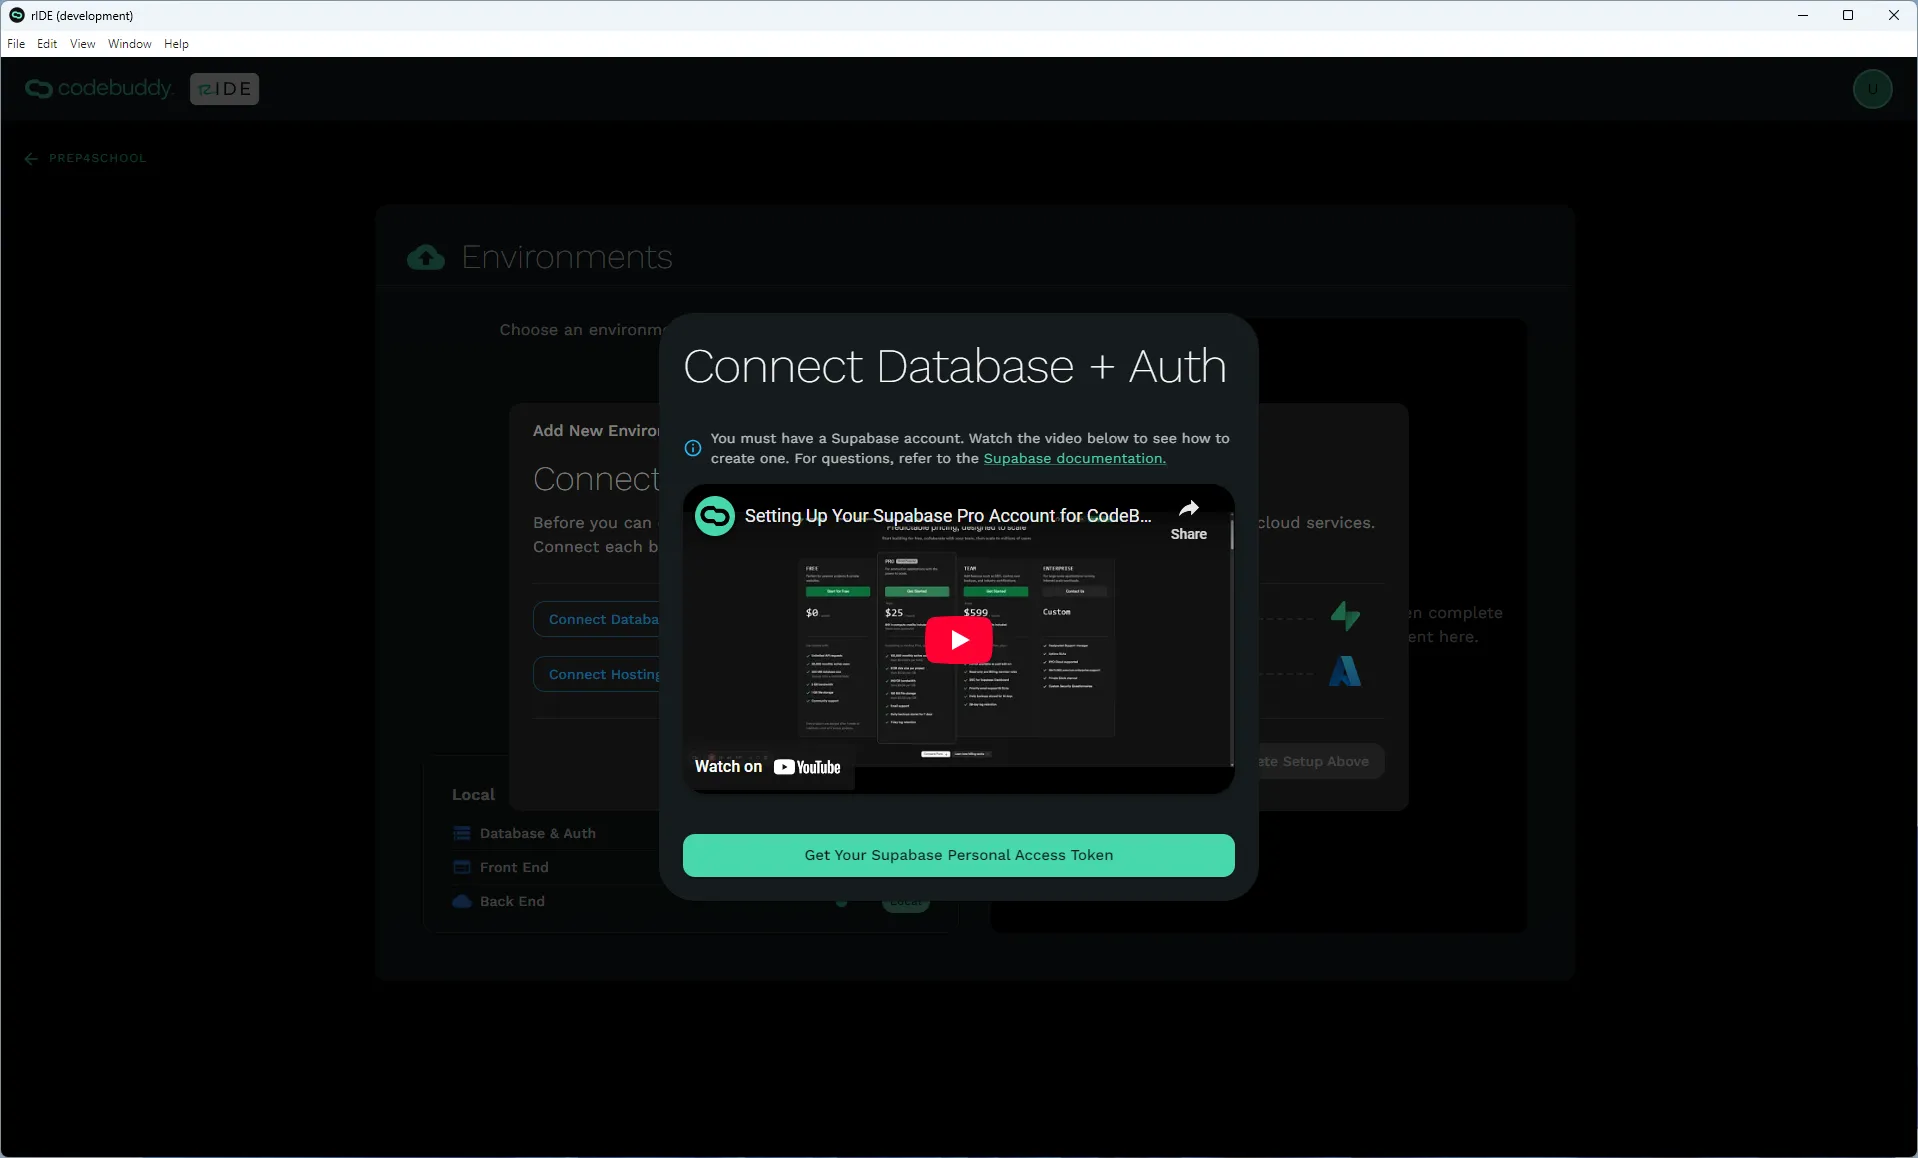Click the 'Environments' page heading
Viewport: 1918px width, 1158px height.
pyautogui.click(x=567, y=258)
